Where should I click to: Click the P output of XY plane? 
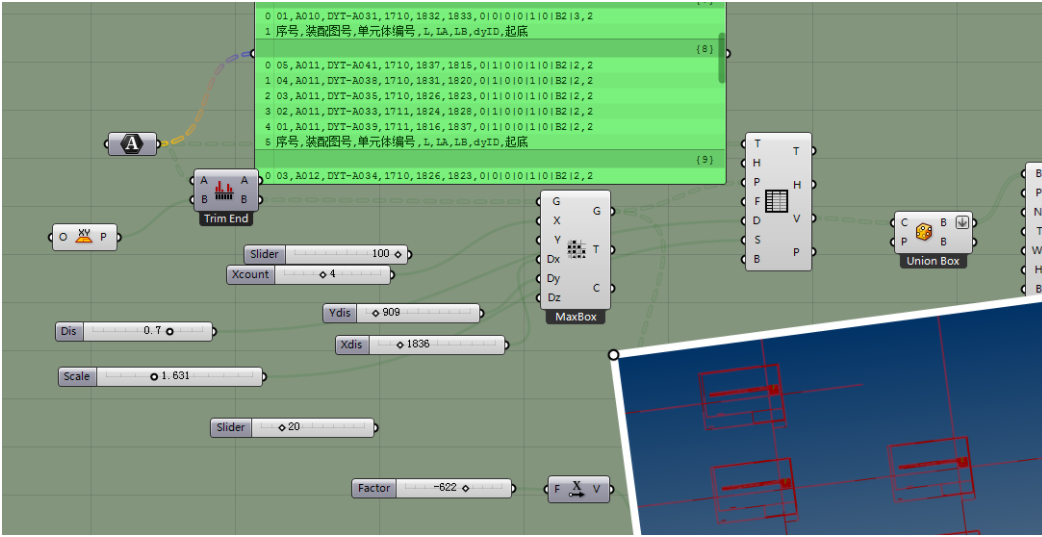pyautogui.click(x=104, y=237)
